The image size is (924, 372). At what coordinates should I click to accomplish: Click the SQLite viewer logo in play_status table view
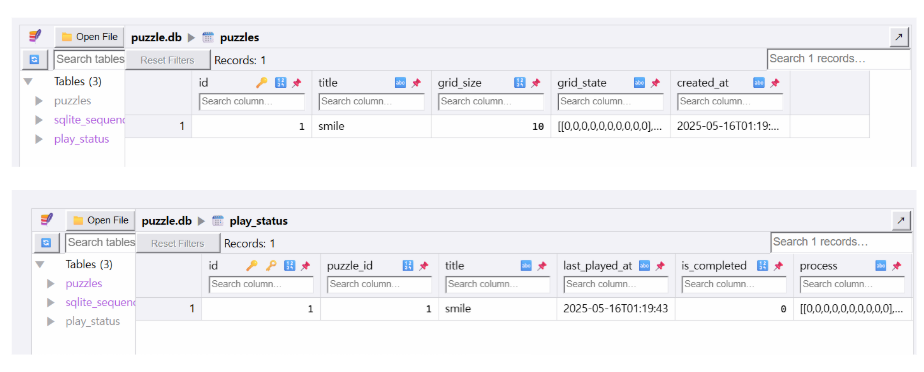47,220
